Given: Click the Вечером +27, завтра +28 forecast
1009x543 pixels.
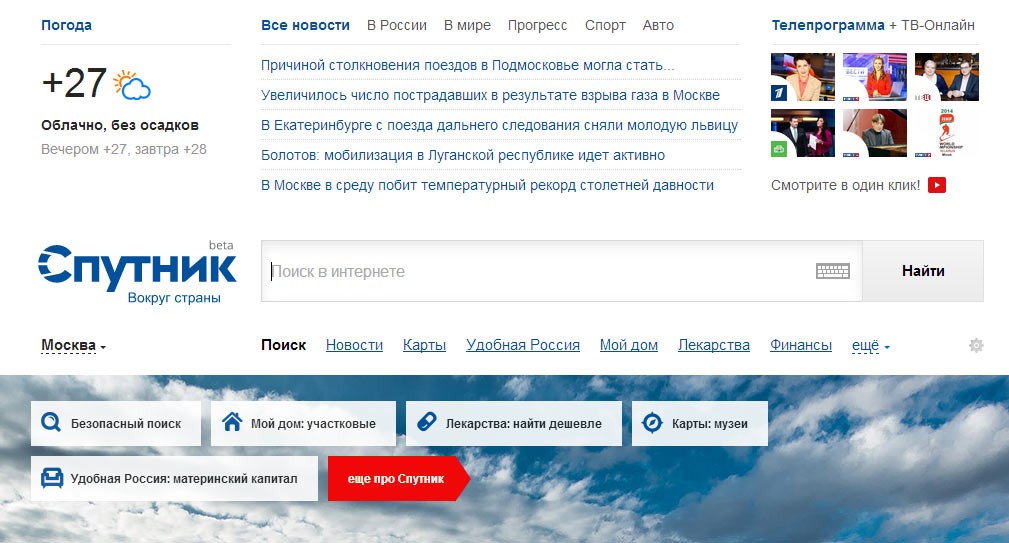Looking at the screenshot, I should (124, 149).
